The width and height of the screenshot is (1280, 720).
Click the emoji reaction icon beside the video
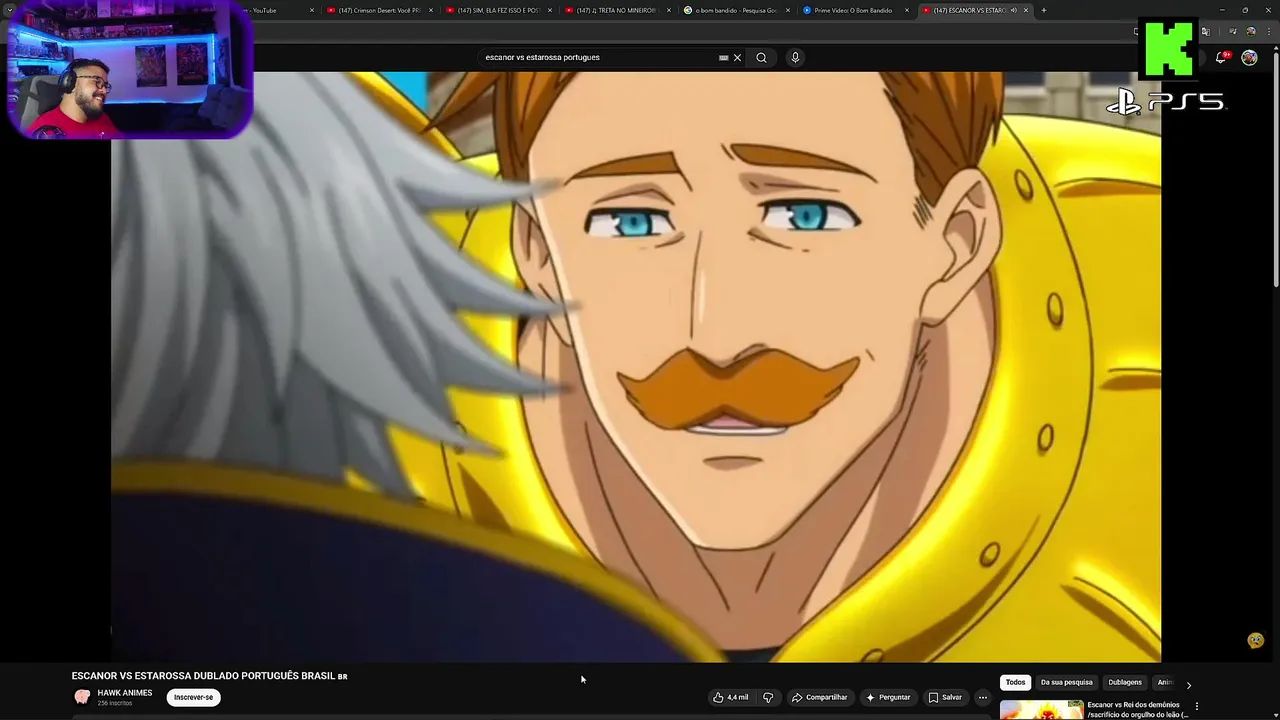1256,641
